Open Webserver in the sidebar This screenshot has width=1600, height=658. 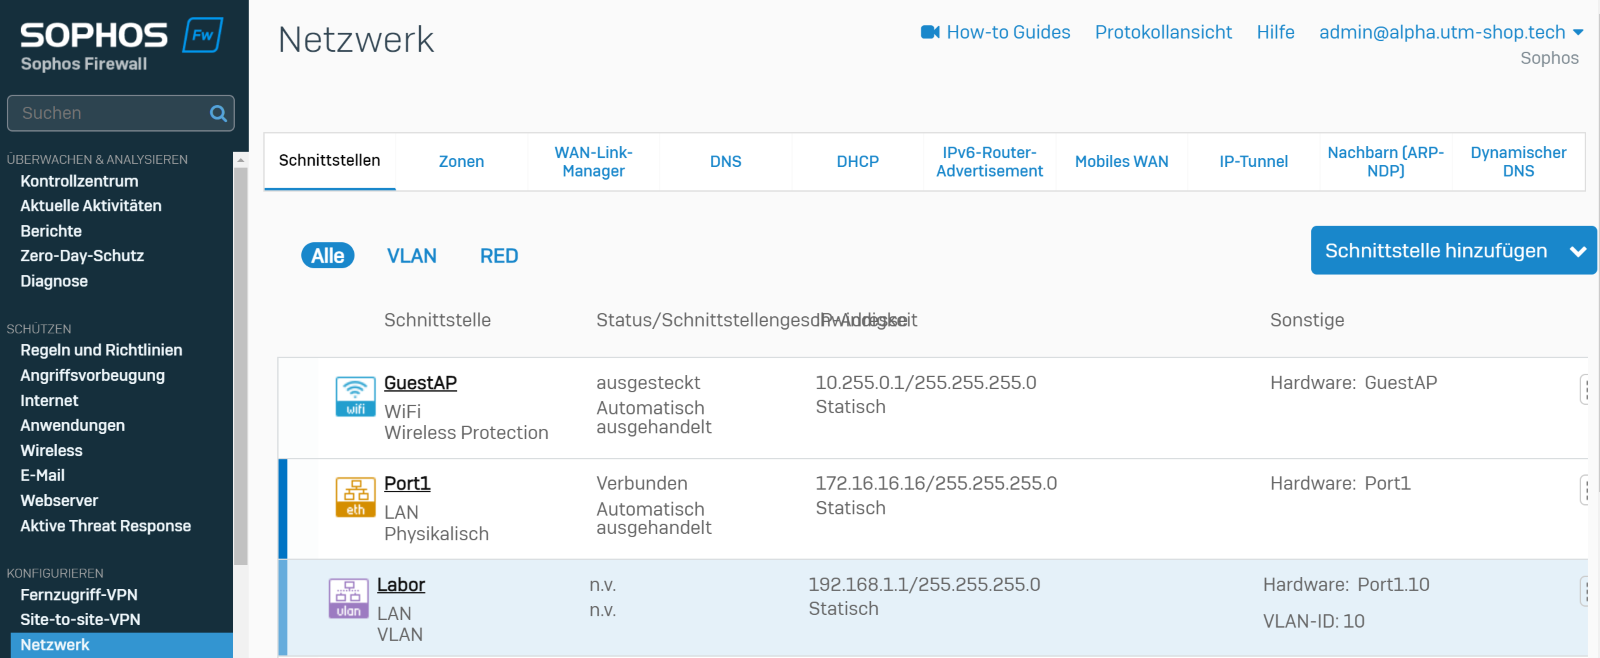59,500
